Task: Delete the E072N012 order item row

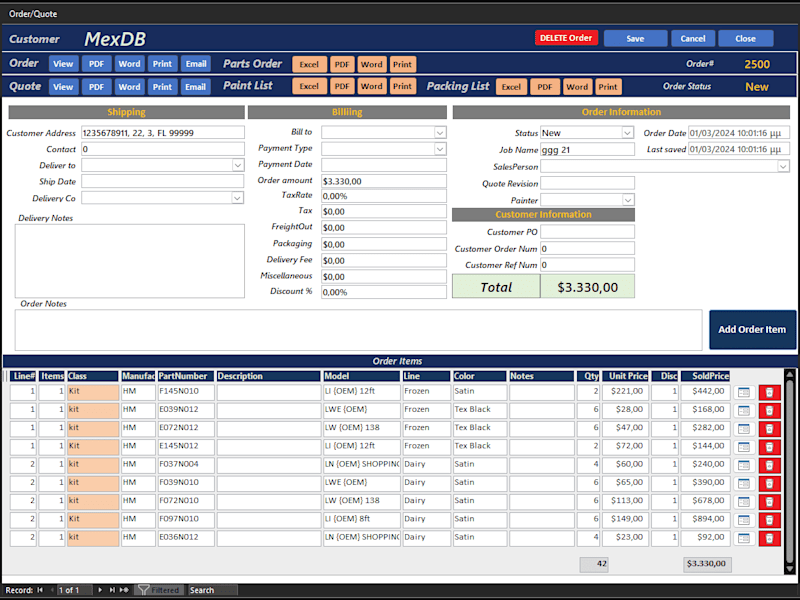Action: 769,429
